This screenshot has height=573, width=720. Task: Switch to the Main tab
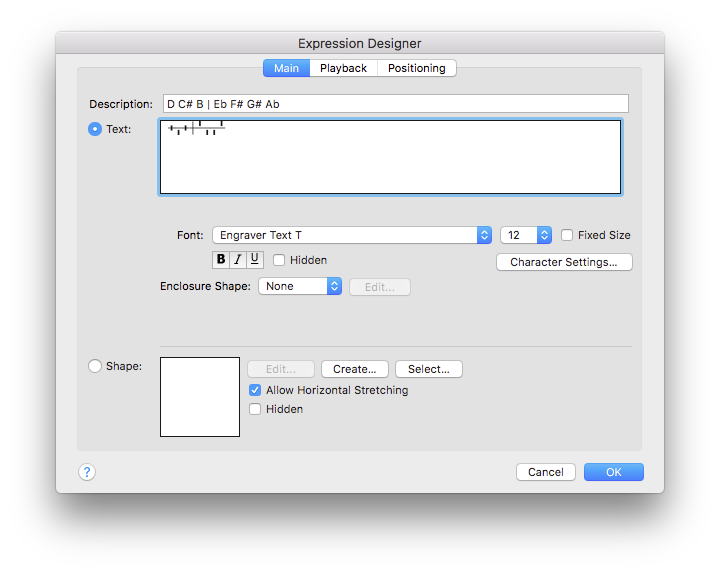point(287,68)
